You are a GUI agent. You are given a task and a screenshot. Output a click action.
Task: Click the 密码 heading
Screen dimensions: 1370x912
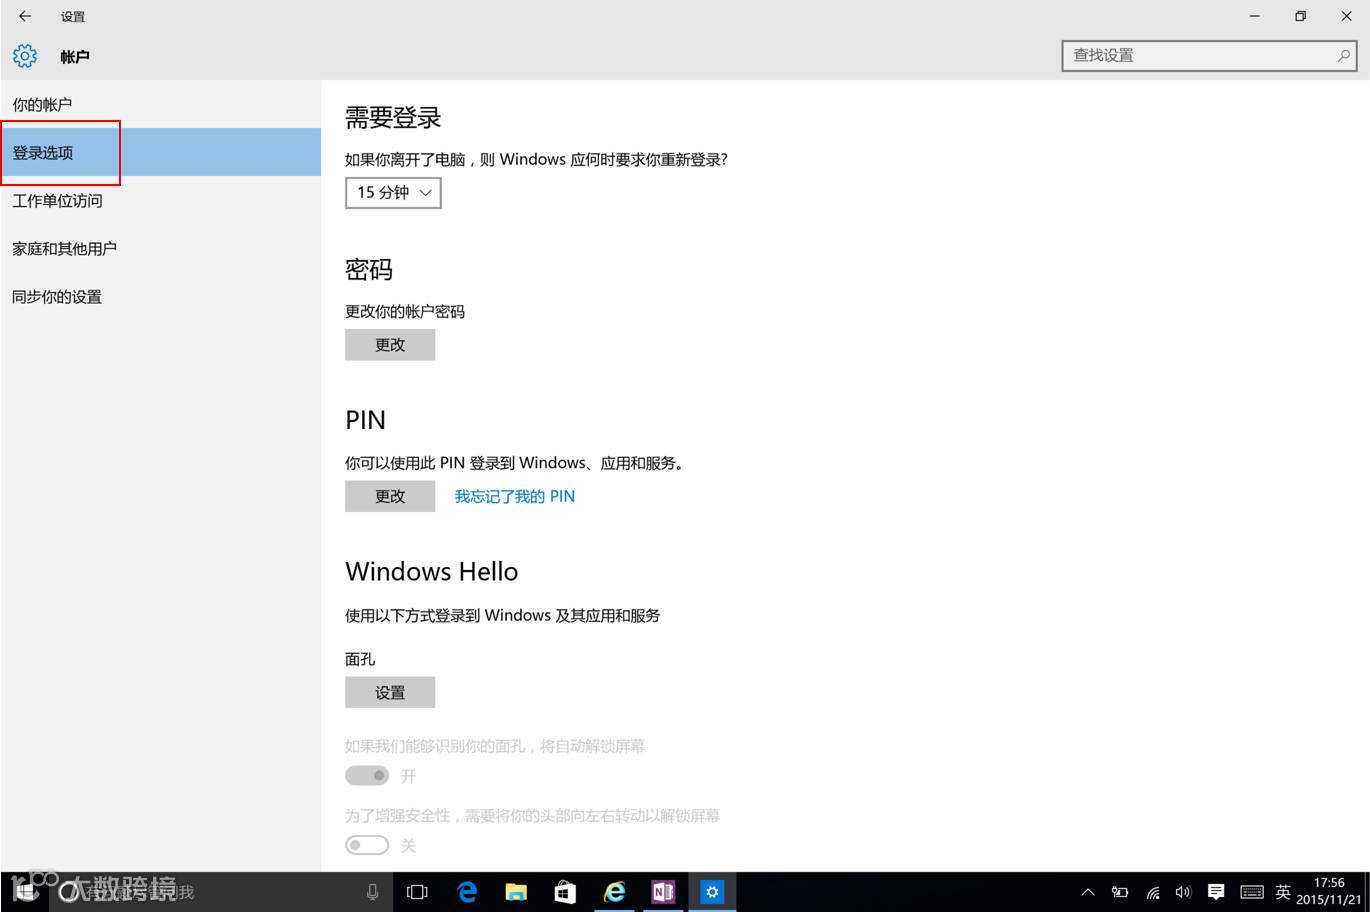369,270
